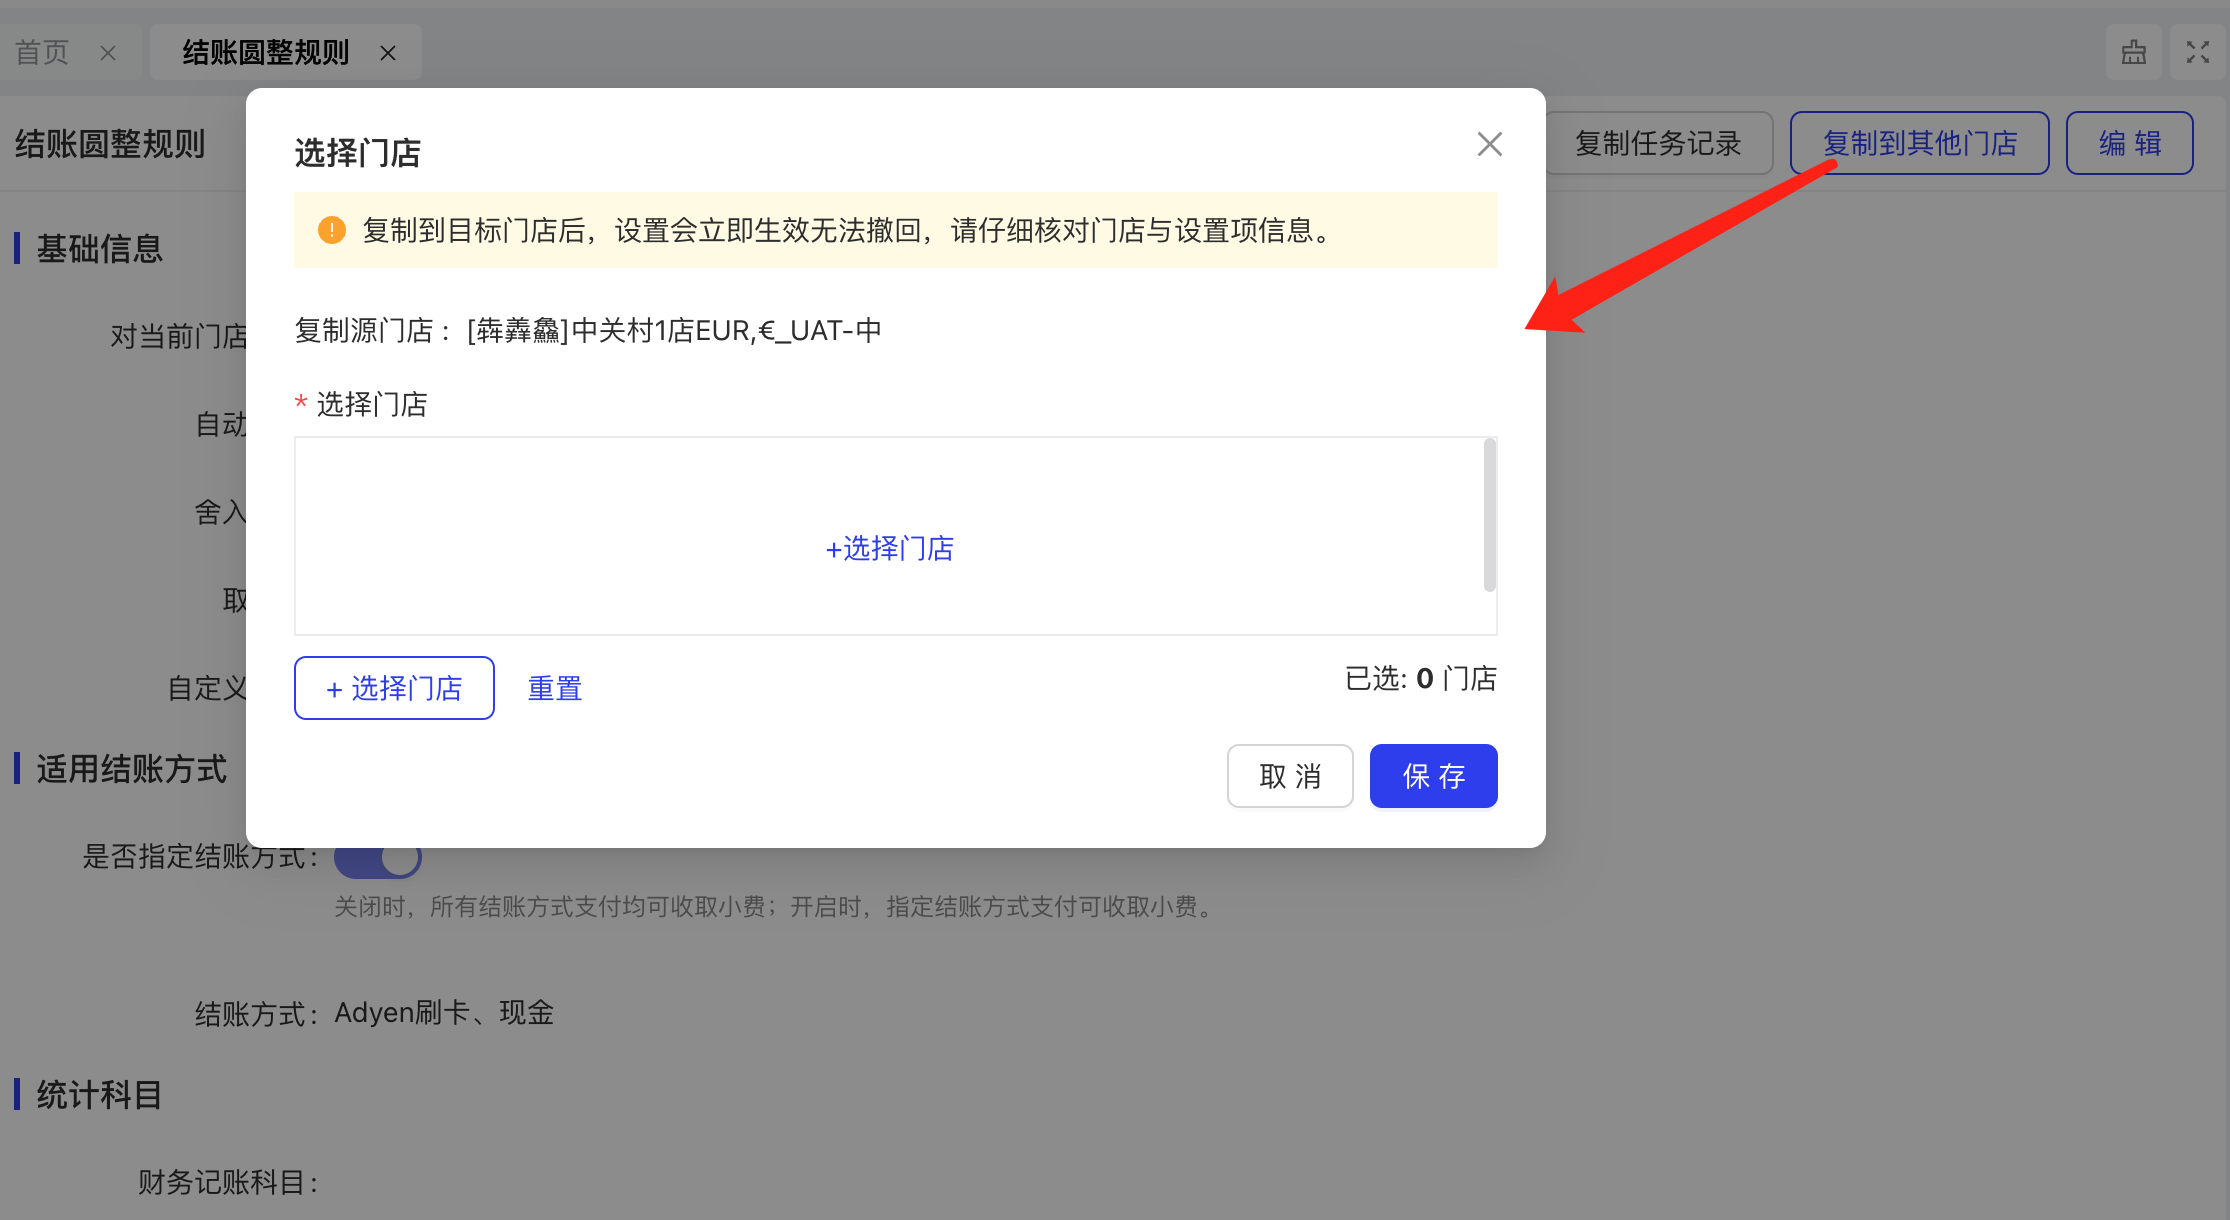Switch to the 首页 tab

42,52
